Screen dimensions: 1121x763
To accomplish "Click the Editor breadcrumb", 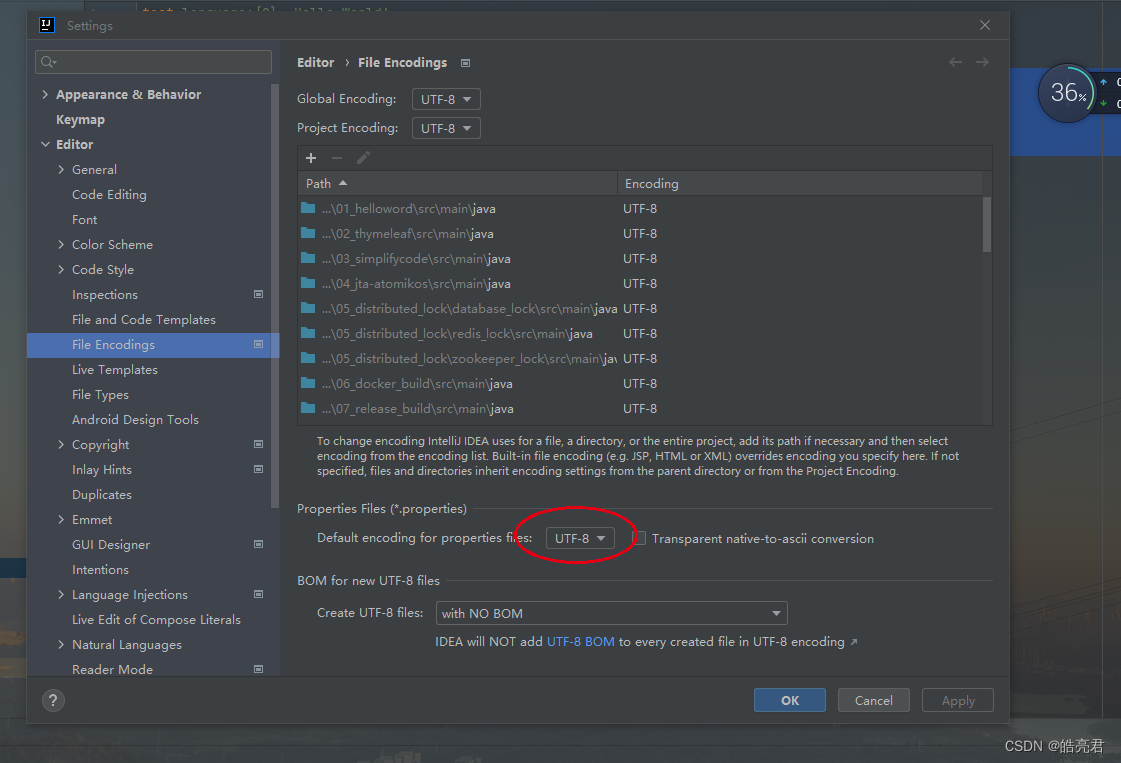I will click(x=315, y=62).
